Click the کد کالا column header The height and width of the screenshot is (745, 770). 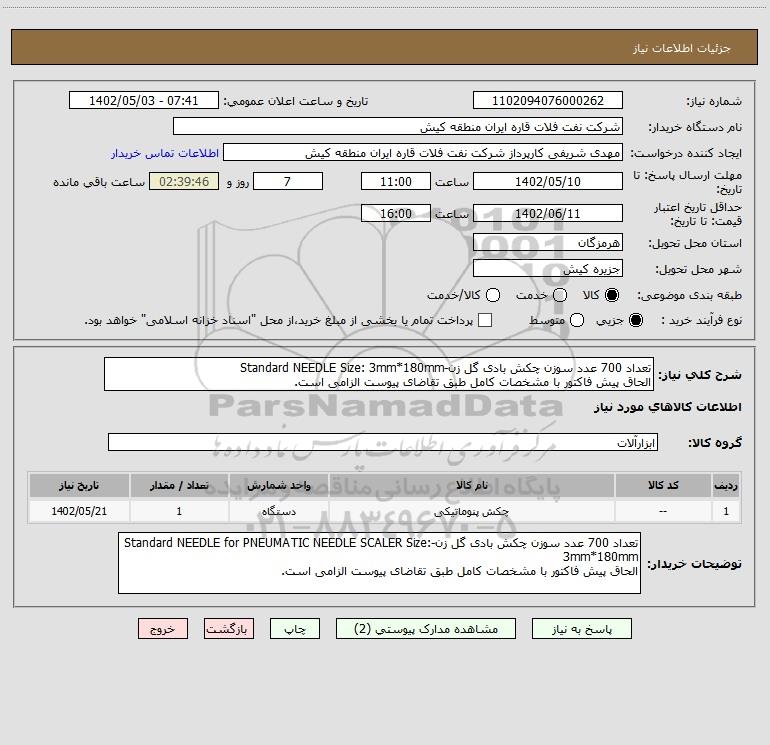click(663, 485)
